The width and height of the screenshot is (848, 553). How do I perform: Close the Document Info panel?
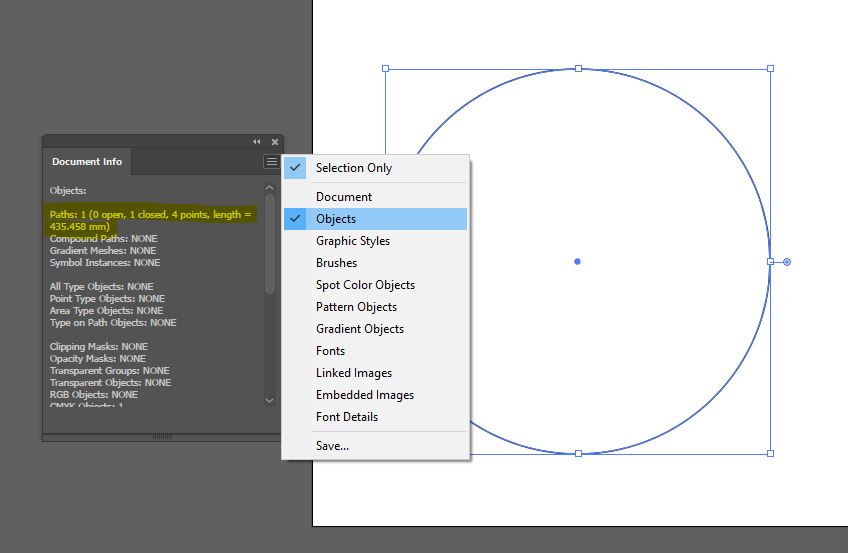point(274,142)
